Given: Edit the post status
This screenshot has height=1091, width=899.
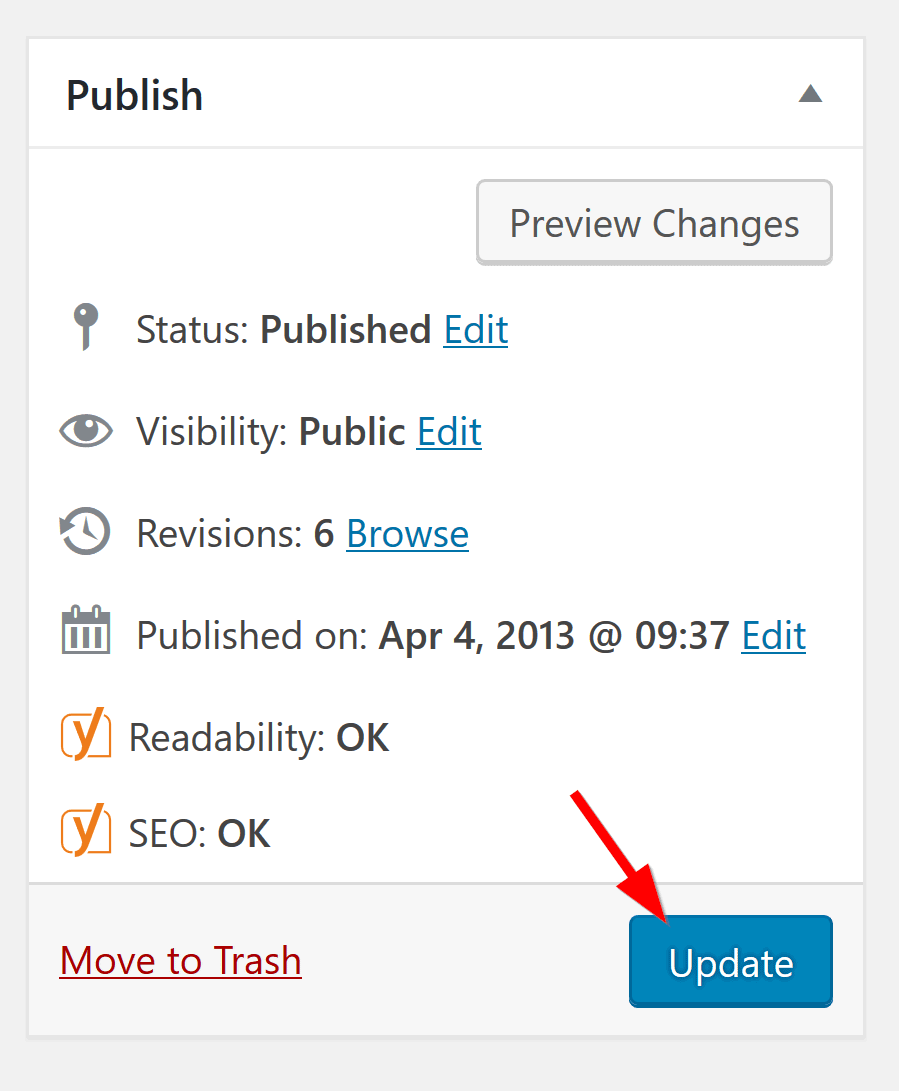Looking at the screenshot, I should click(475, 330).
